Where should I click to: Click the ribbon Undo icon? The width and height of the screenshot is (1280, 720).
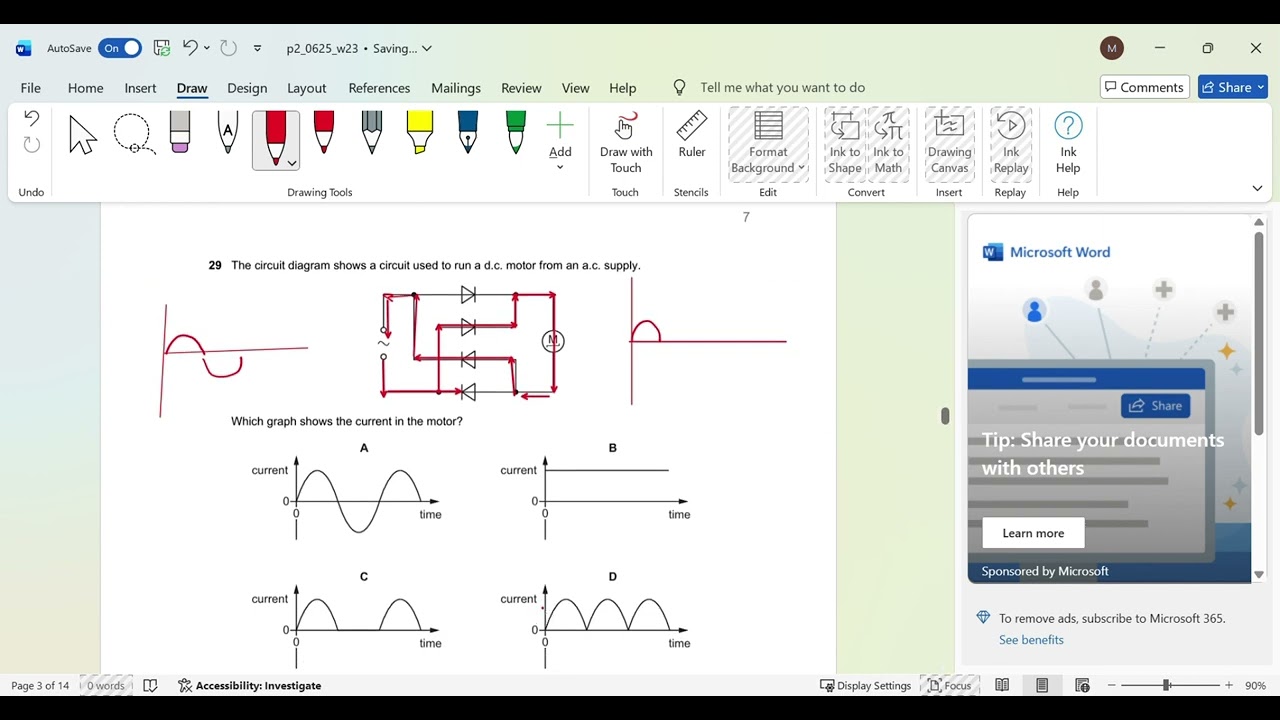[31, 119]
